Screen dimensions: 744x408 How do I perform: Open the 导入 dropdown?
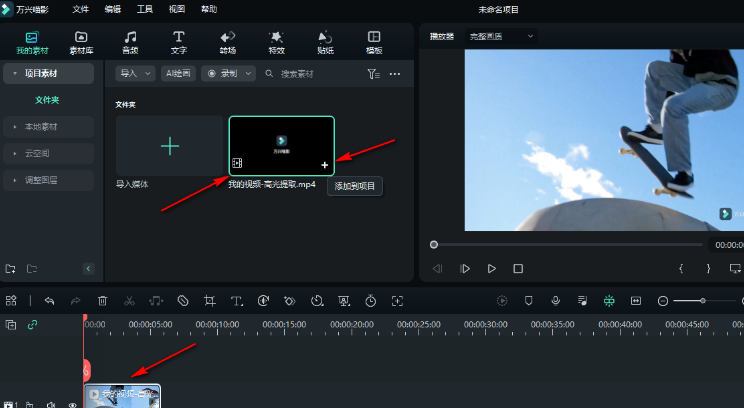tap(135, 74)
